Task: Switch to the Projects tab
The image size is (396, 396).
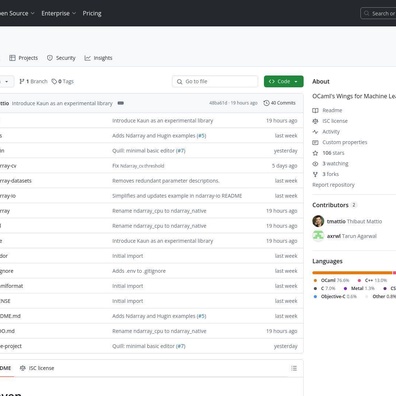Action: coord(23,58)
